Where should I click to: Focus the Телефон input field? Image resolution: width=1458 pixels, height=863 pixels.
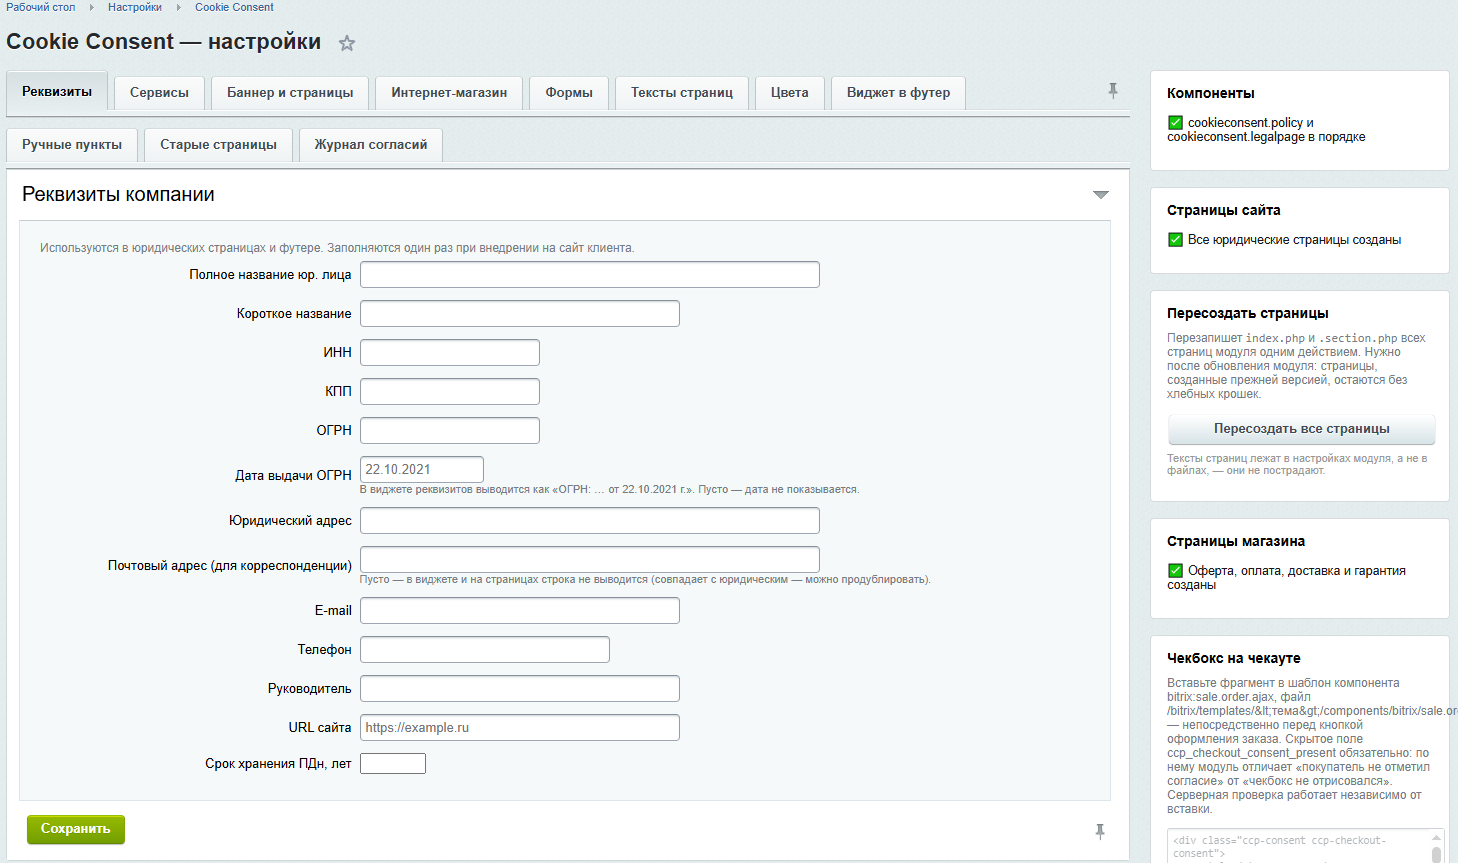pyautogui.click(x=485, y=650)
